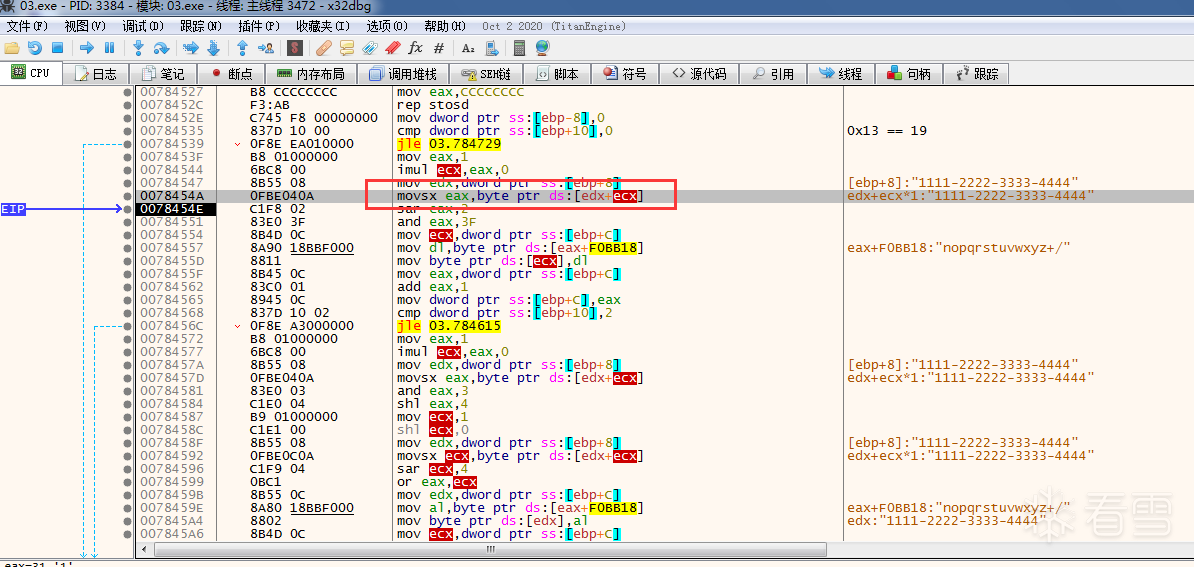Image resolution: width=1194 pixels, height=567 pixels.
Task: Toggle breakpoint dot at address 0078454A
Action: [127, 196]
